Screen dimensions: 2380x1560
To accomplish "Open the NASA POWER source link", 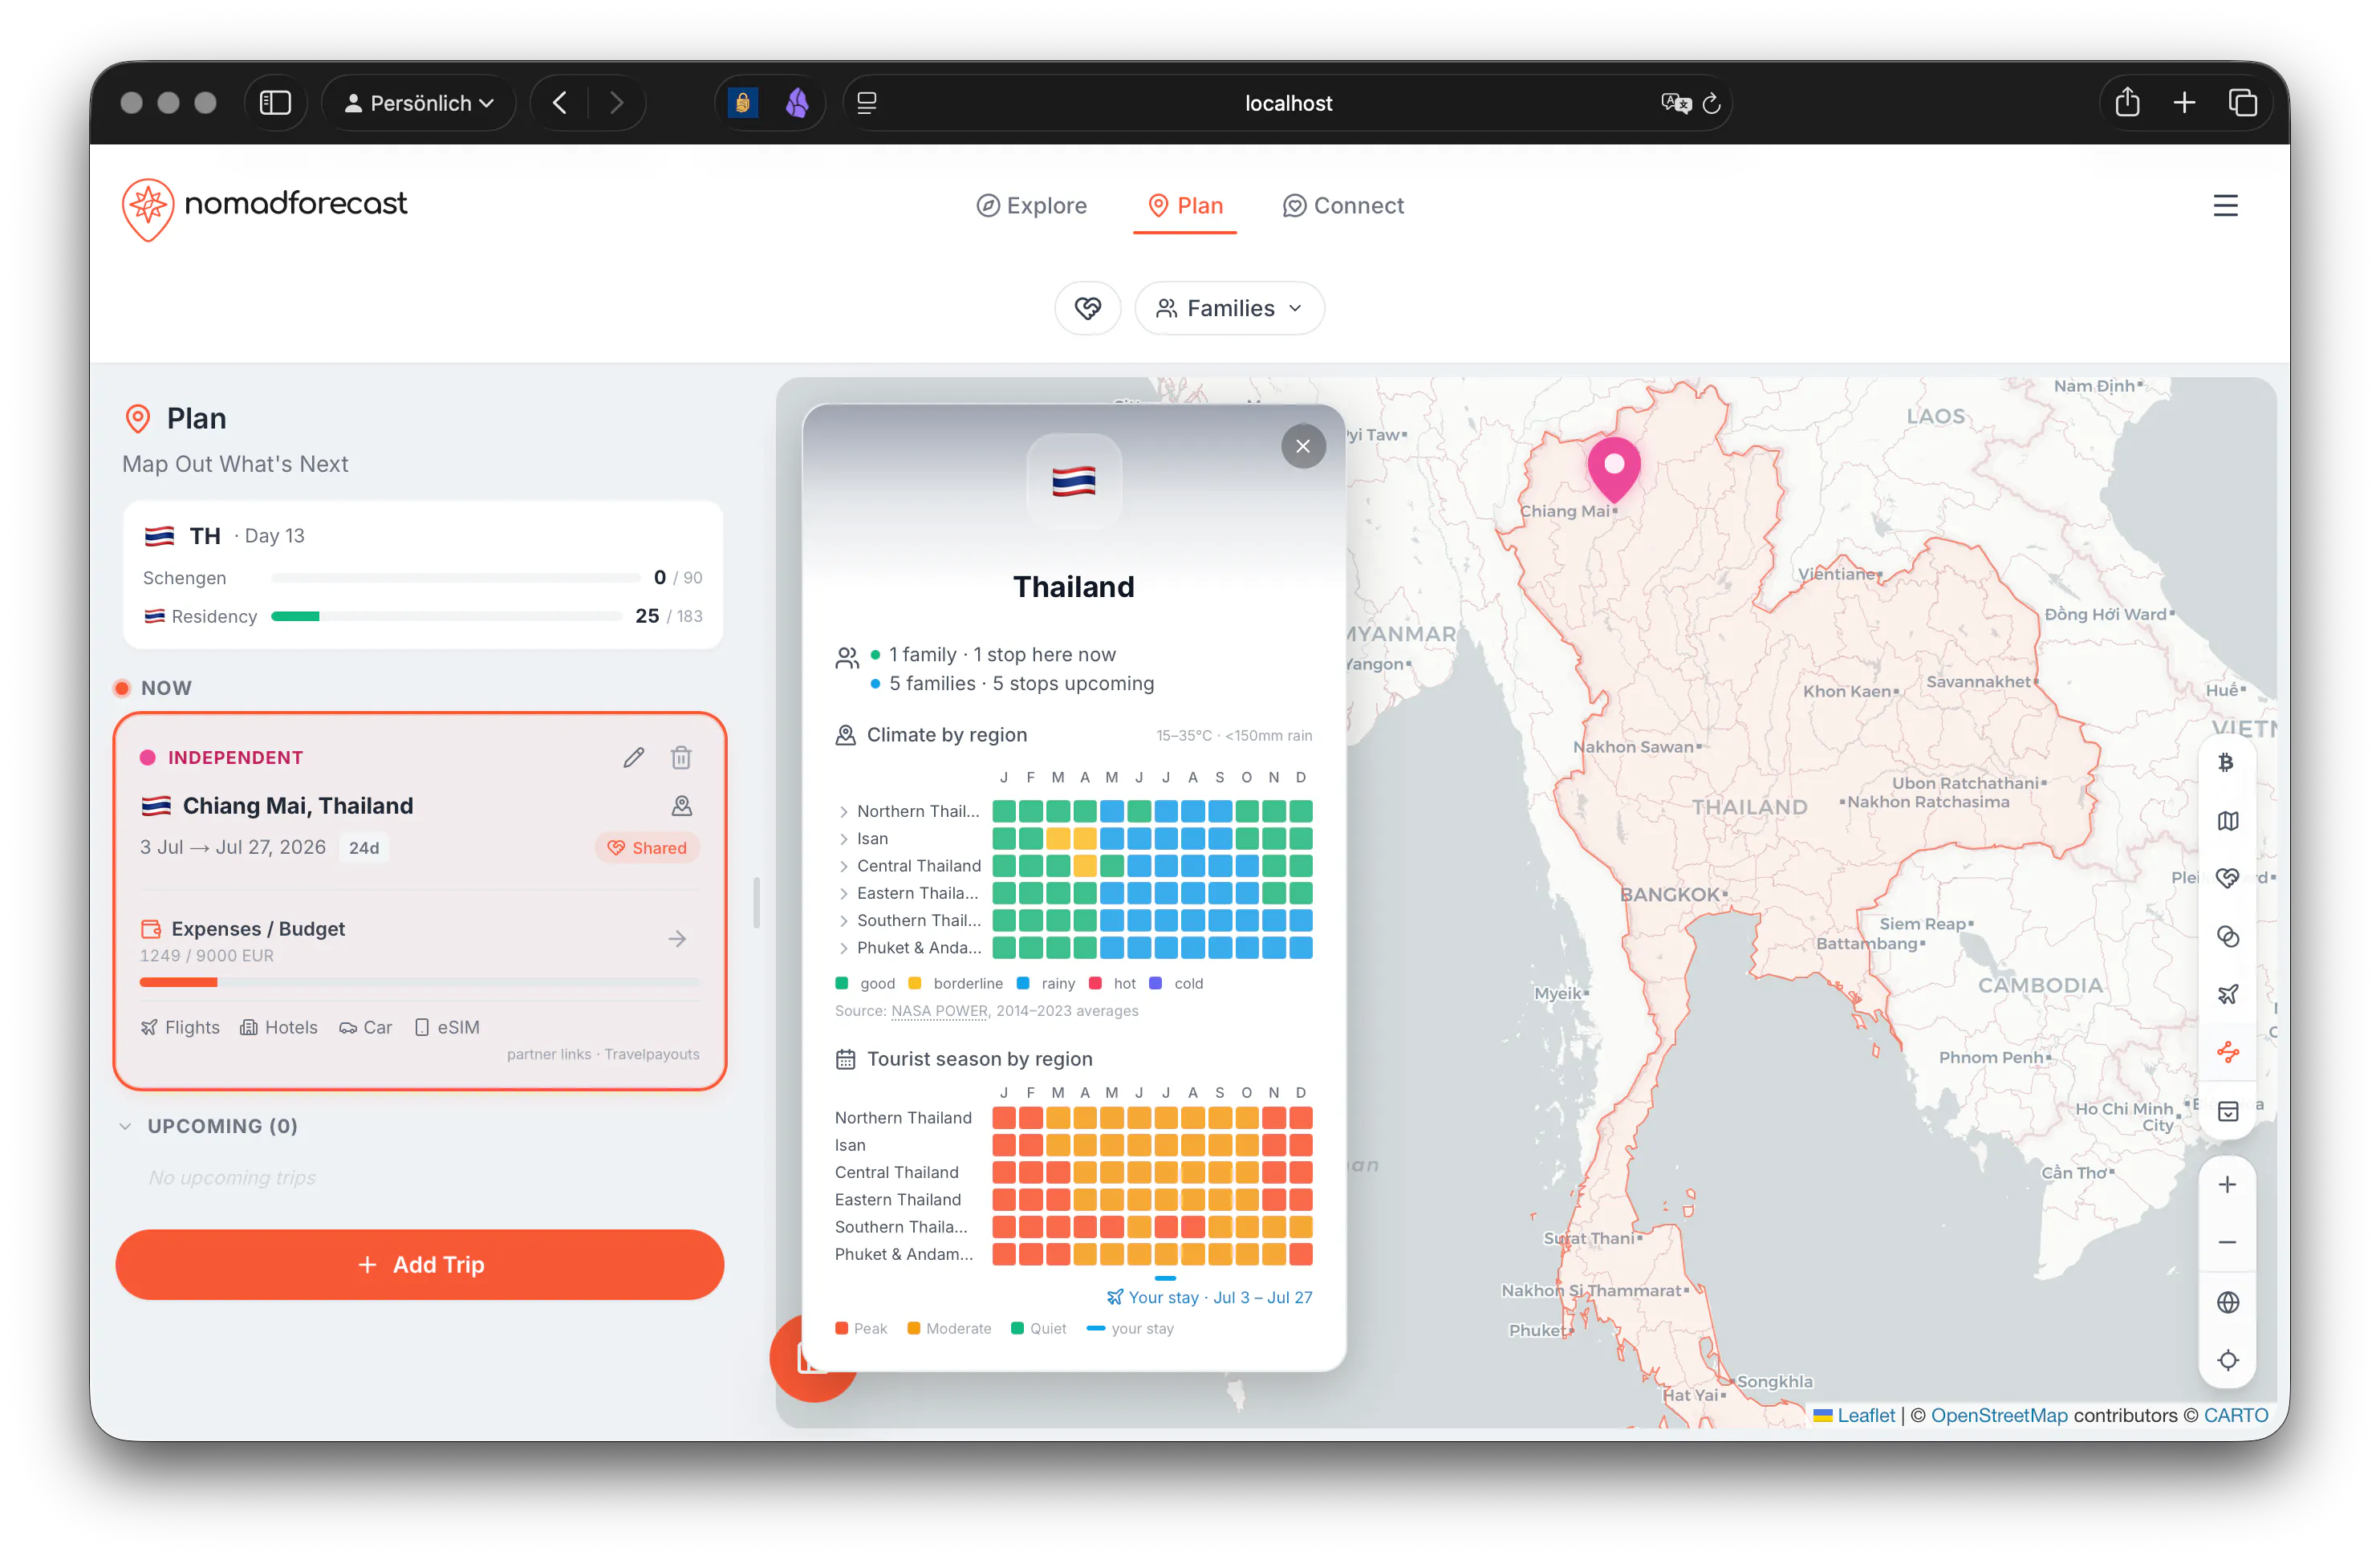I will click(x=939, y=1010).
